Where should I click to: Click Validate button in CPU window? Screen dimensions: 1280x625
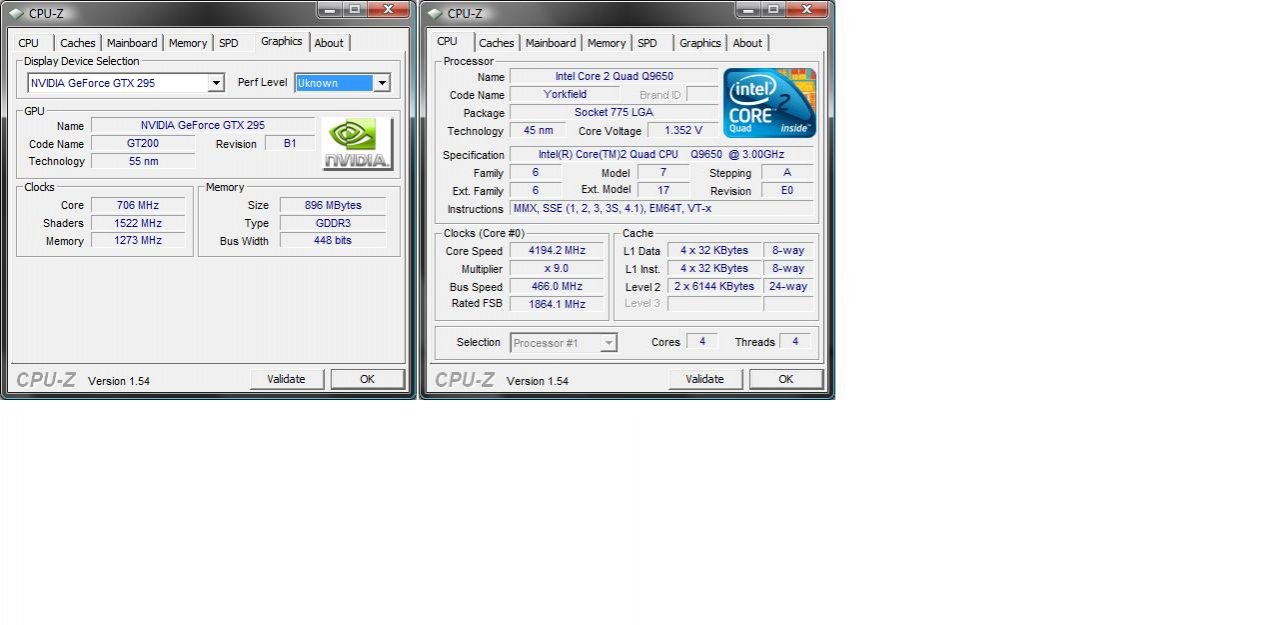(705, 379)
